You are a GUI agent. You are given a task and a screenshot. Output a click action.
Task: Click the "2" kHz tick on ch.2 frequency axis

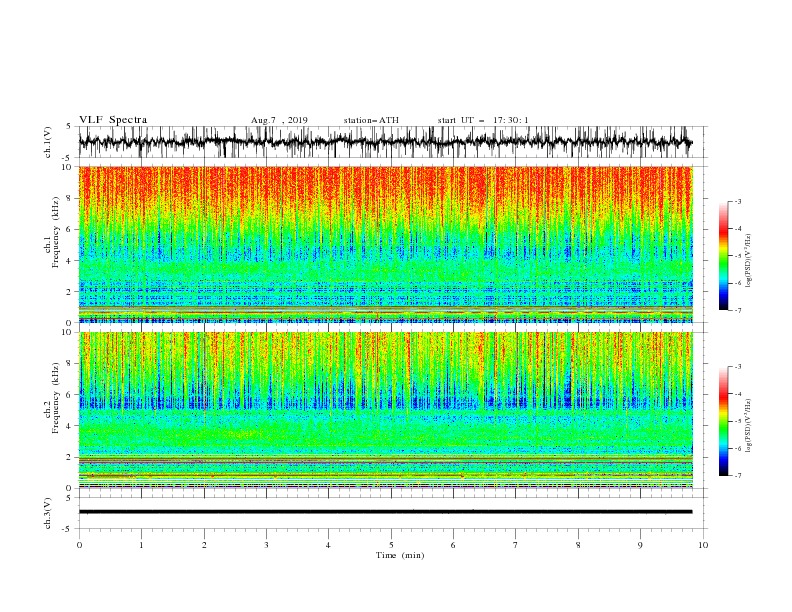pyautogui.click(x=70, y=457)
